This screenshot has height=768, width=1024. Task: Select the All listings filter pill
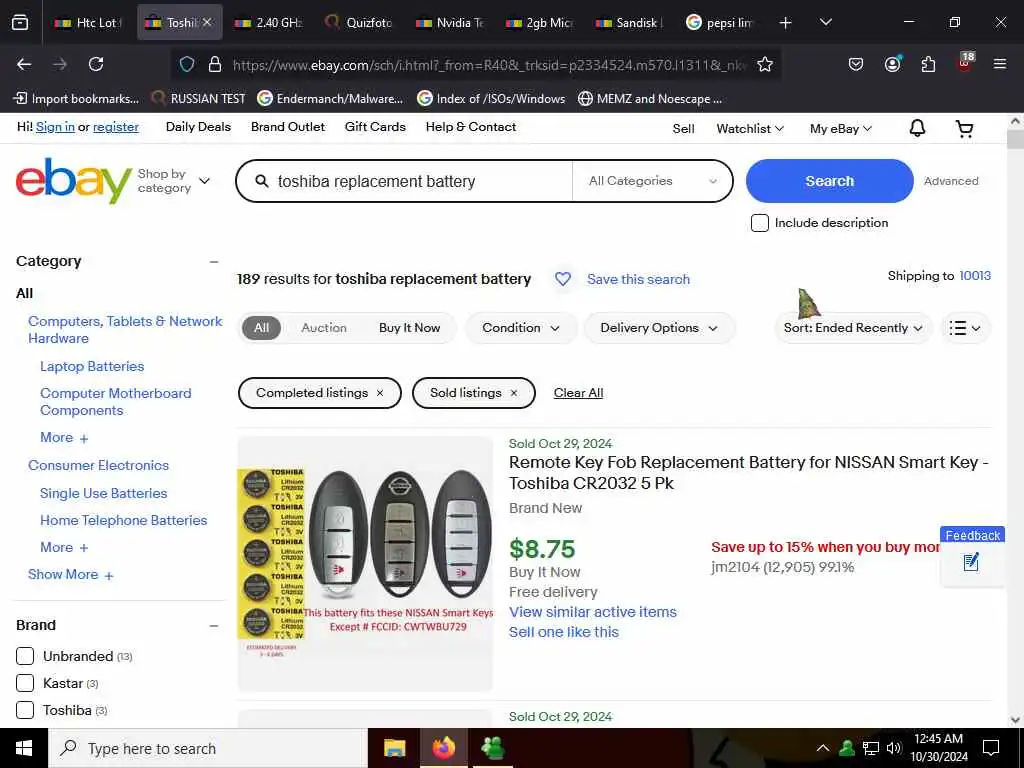[x=261, y=328]
